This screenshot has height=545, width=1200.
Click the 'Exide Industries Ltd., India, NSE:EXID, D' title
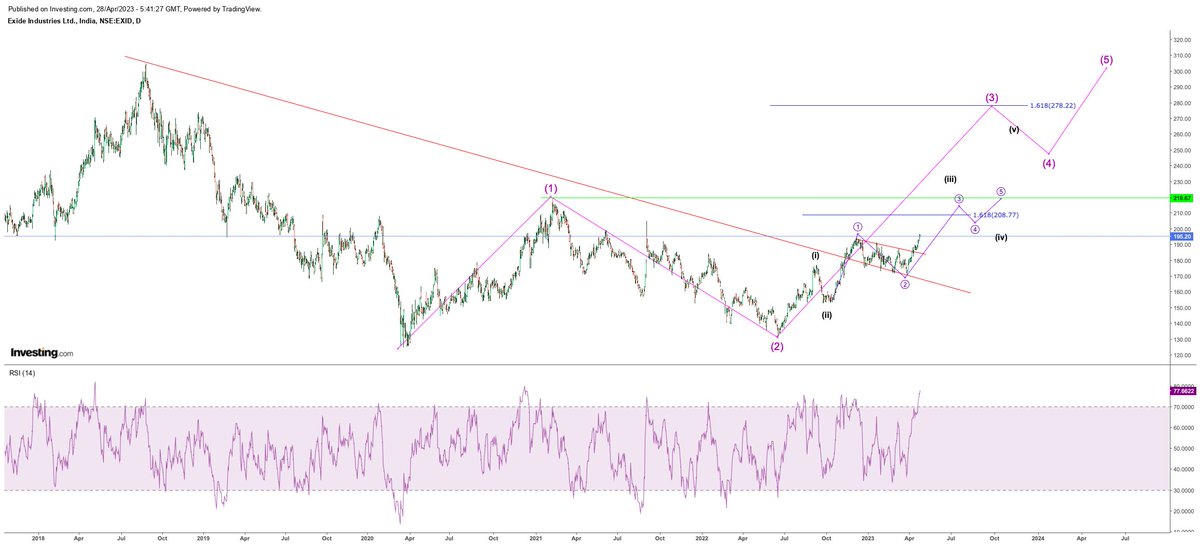point(73,20)
